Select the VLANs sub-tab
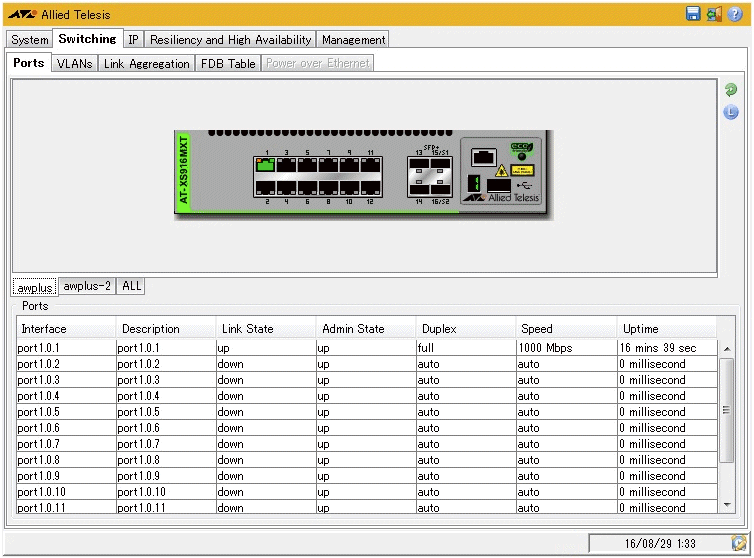Screen dimensions: 754x558 coord(74,63)
